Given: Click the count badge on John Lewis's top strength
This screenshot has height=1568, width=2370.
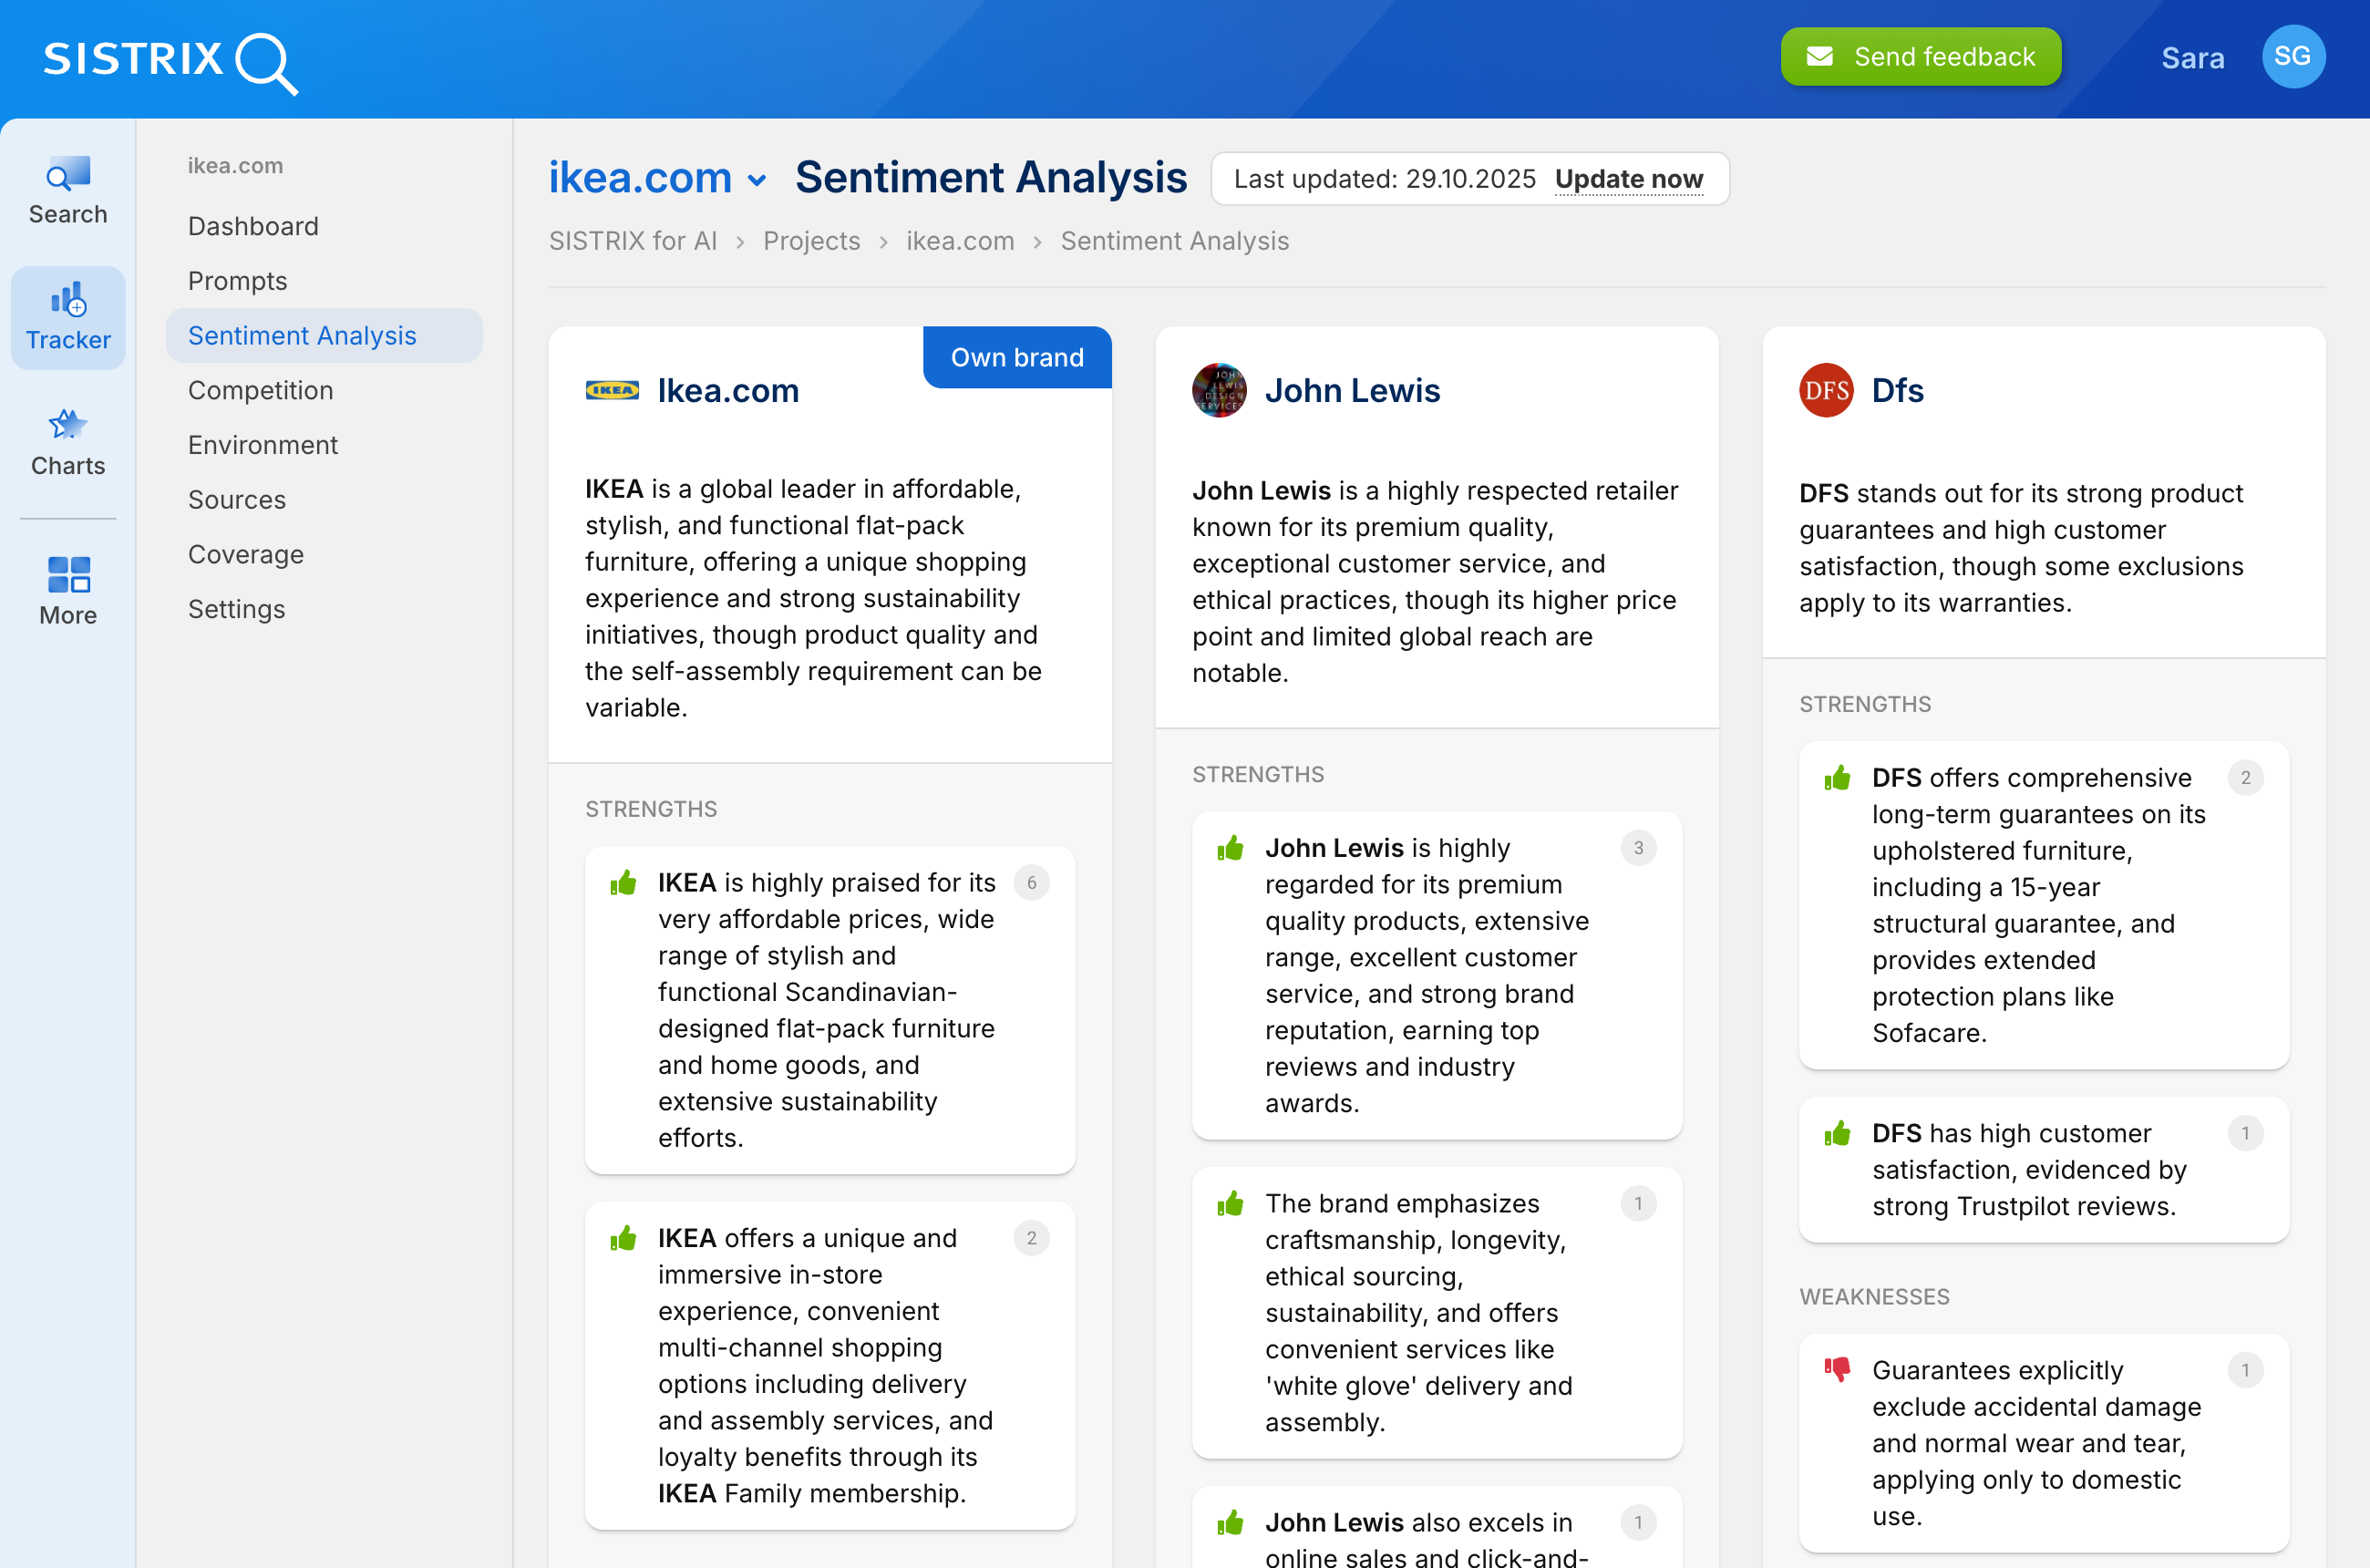Looking at the screenshot, I should click(x=1638, y=848).
